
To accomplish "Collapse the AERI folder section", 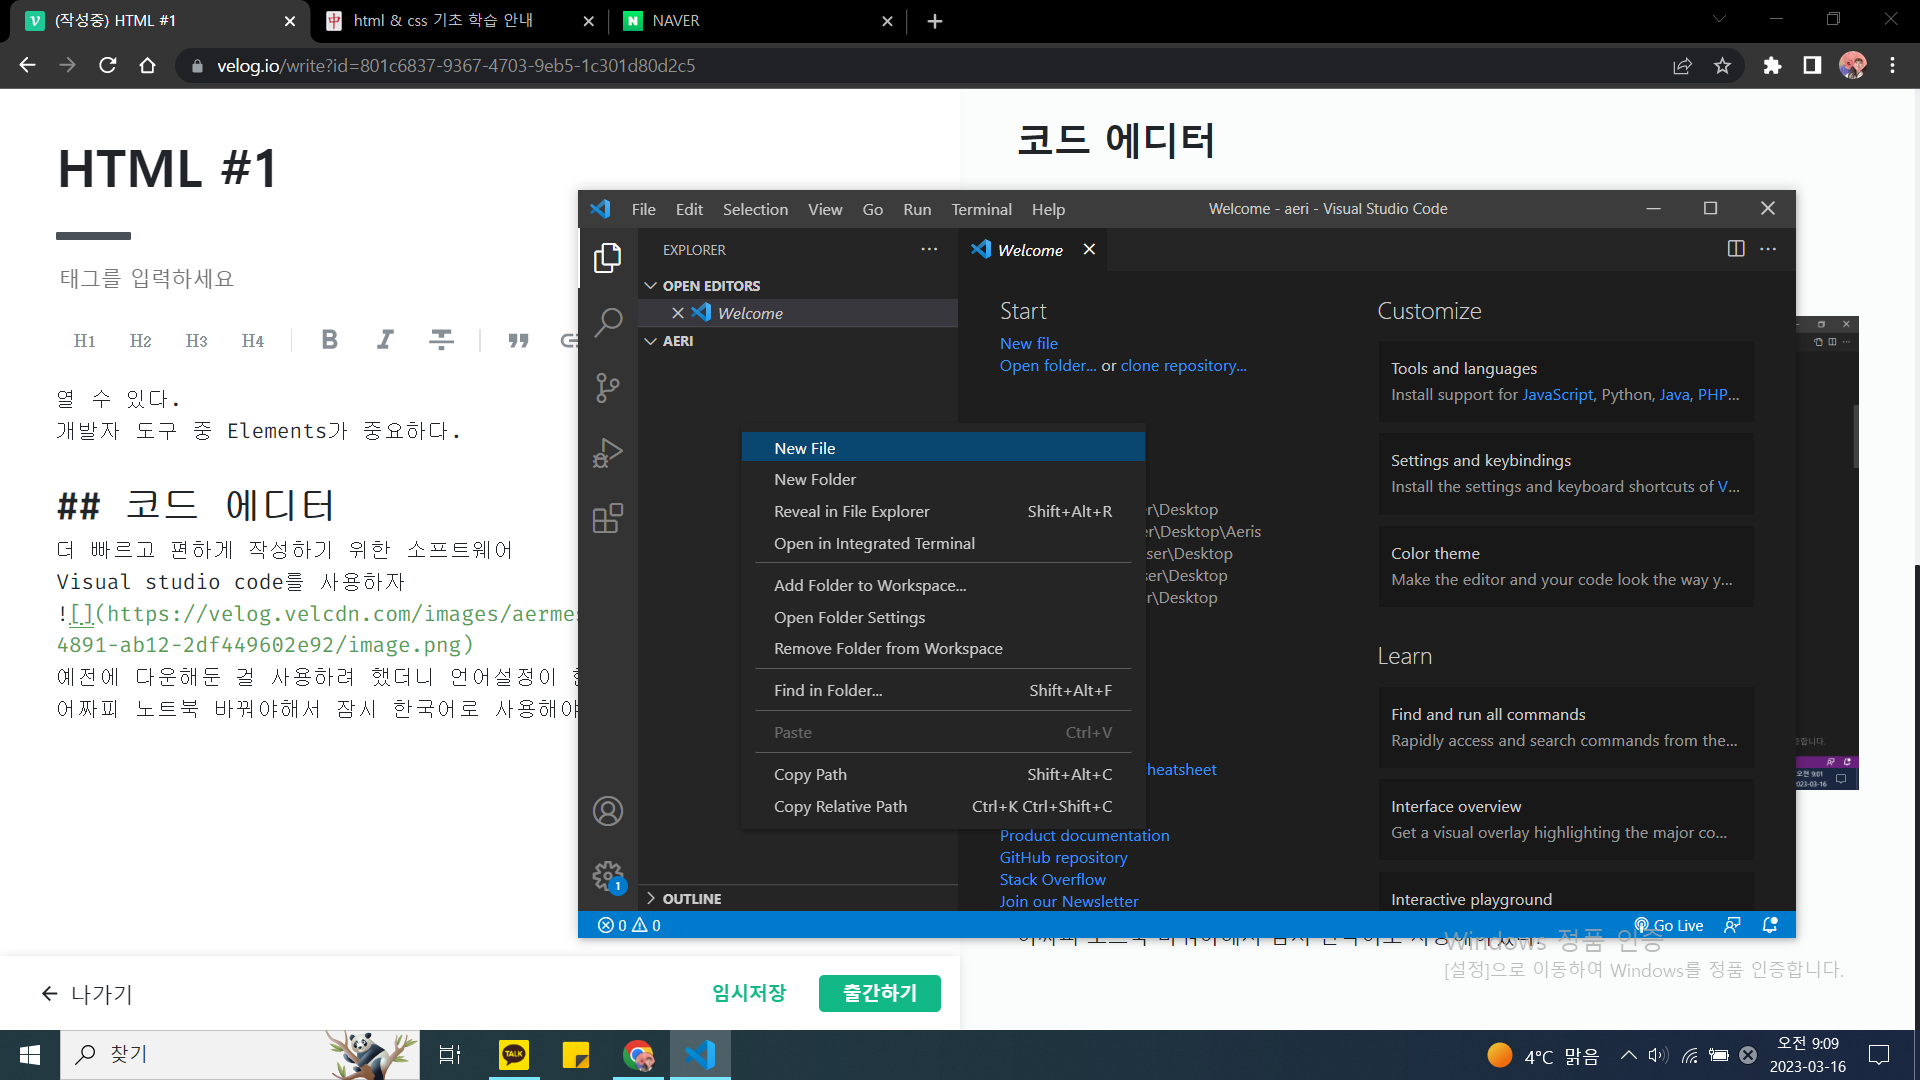I will click(677, 341).
